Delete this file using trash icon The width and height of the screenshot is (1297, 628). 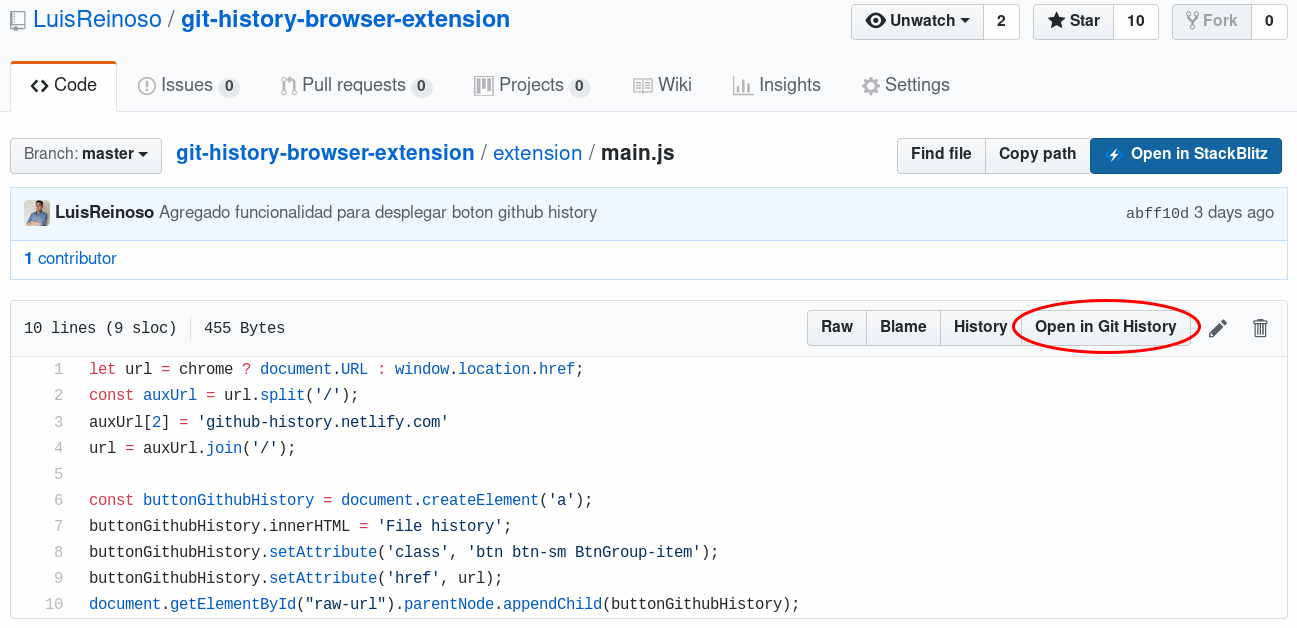(1260, 328)
